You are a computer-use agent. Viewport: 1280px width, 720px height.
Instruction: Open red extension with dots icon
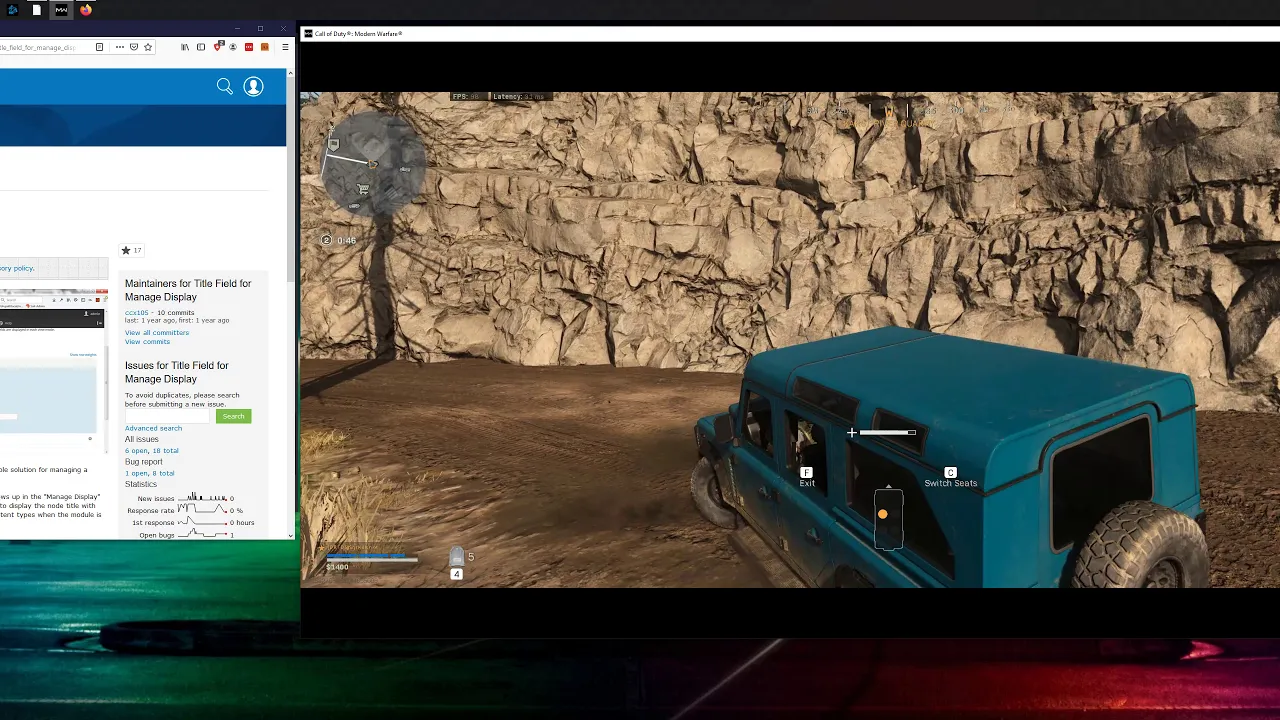[249, 47]
